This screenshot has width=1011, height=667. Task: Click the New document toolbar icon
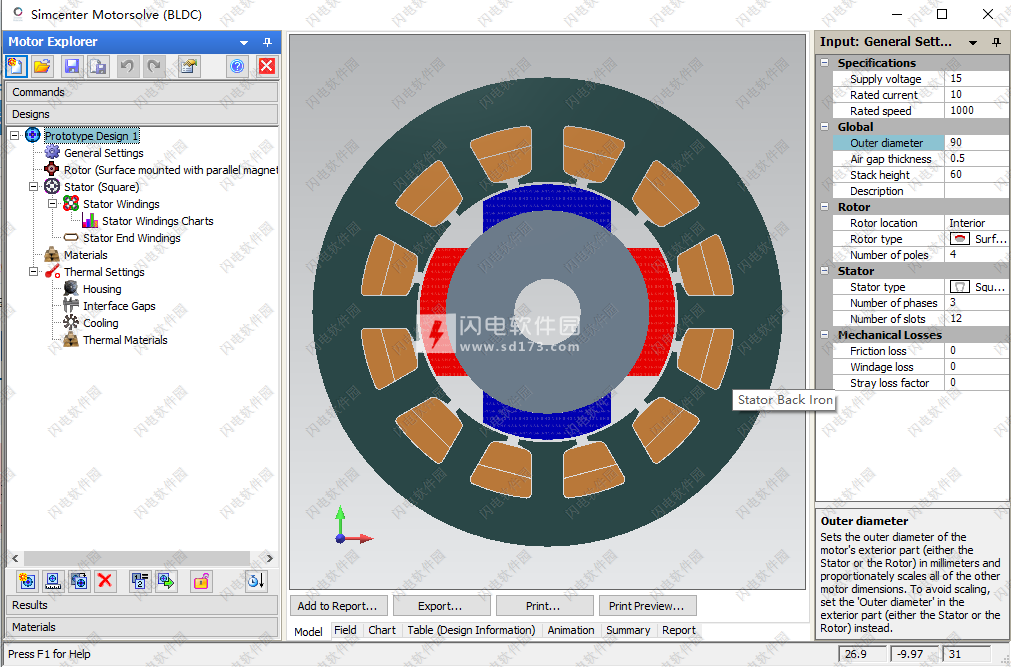coord(16,66)
